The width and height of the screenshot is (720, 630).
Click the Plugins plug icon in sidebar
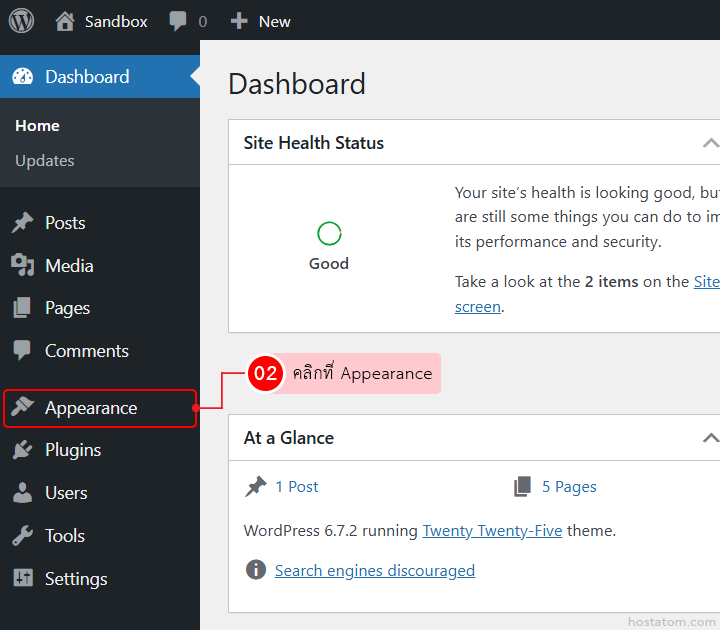pyautogui.click(x=22, y=450)
